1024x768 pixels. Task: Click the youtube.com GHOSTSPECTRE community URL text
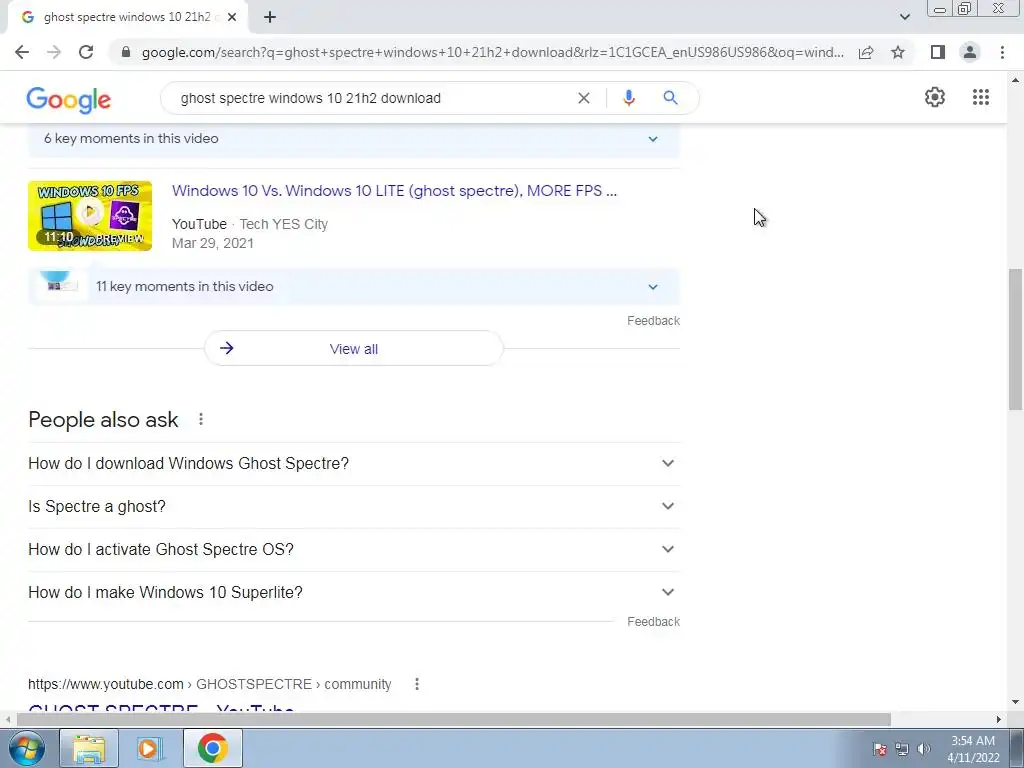(210, 684)
